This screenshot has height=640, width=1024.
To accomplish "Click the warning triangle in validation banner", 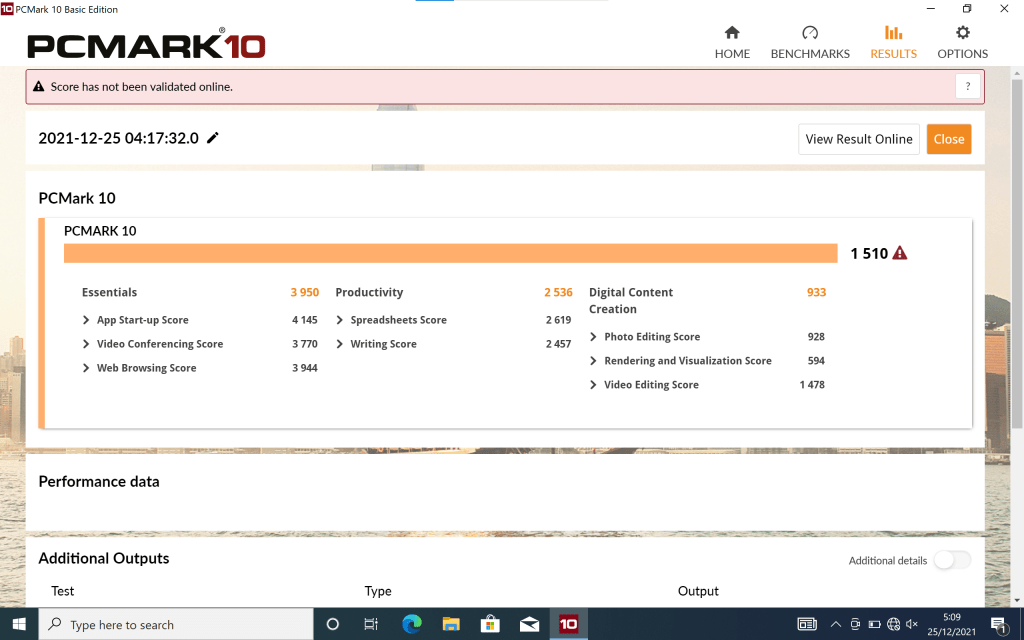I will tap(39, 86).
